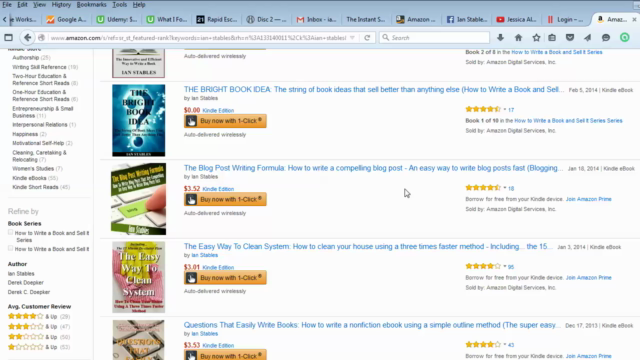The height and width of the screenshot is (360, 640).
Task: Click the browser Back arrow button
Action: pos(27,38)
